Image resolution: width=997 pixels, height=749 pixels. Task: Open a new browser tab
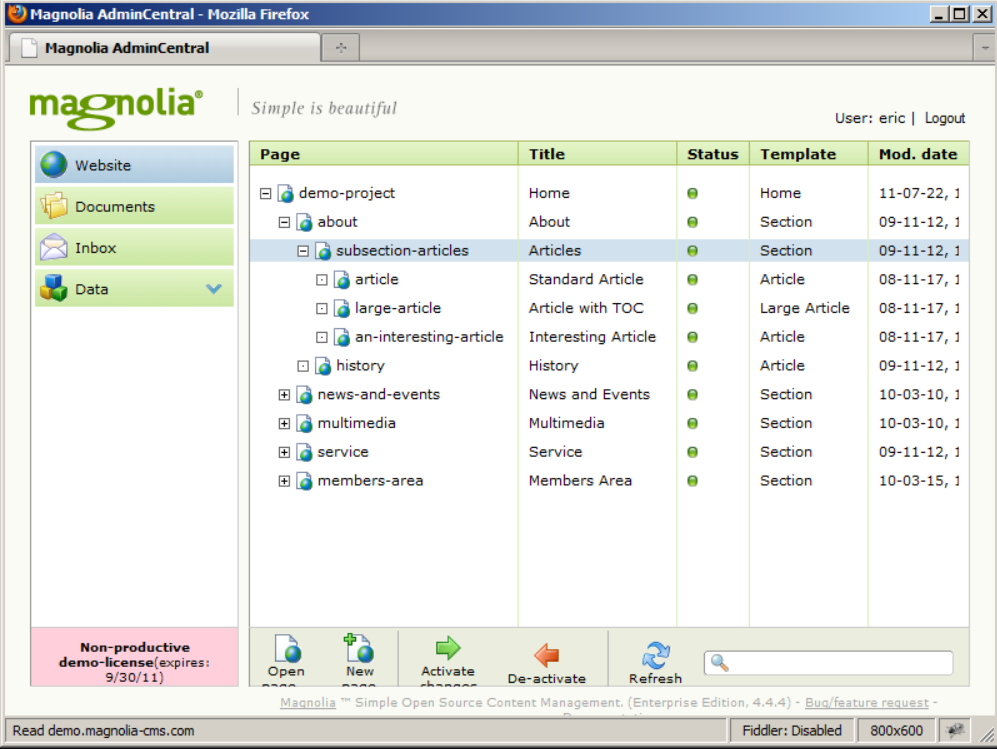pyautogui.click(x=340, y=47)
